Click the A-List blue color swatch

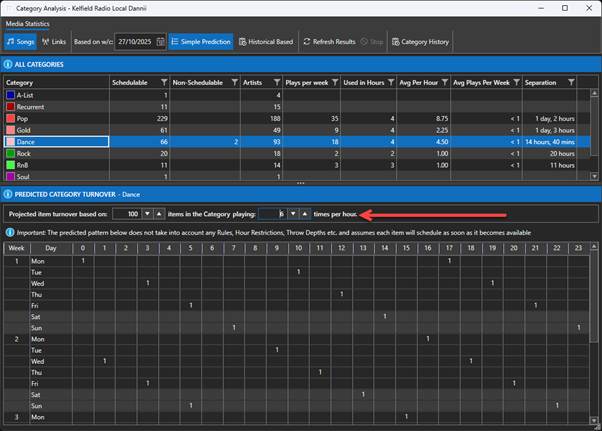pos(10,95)
